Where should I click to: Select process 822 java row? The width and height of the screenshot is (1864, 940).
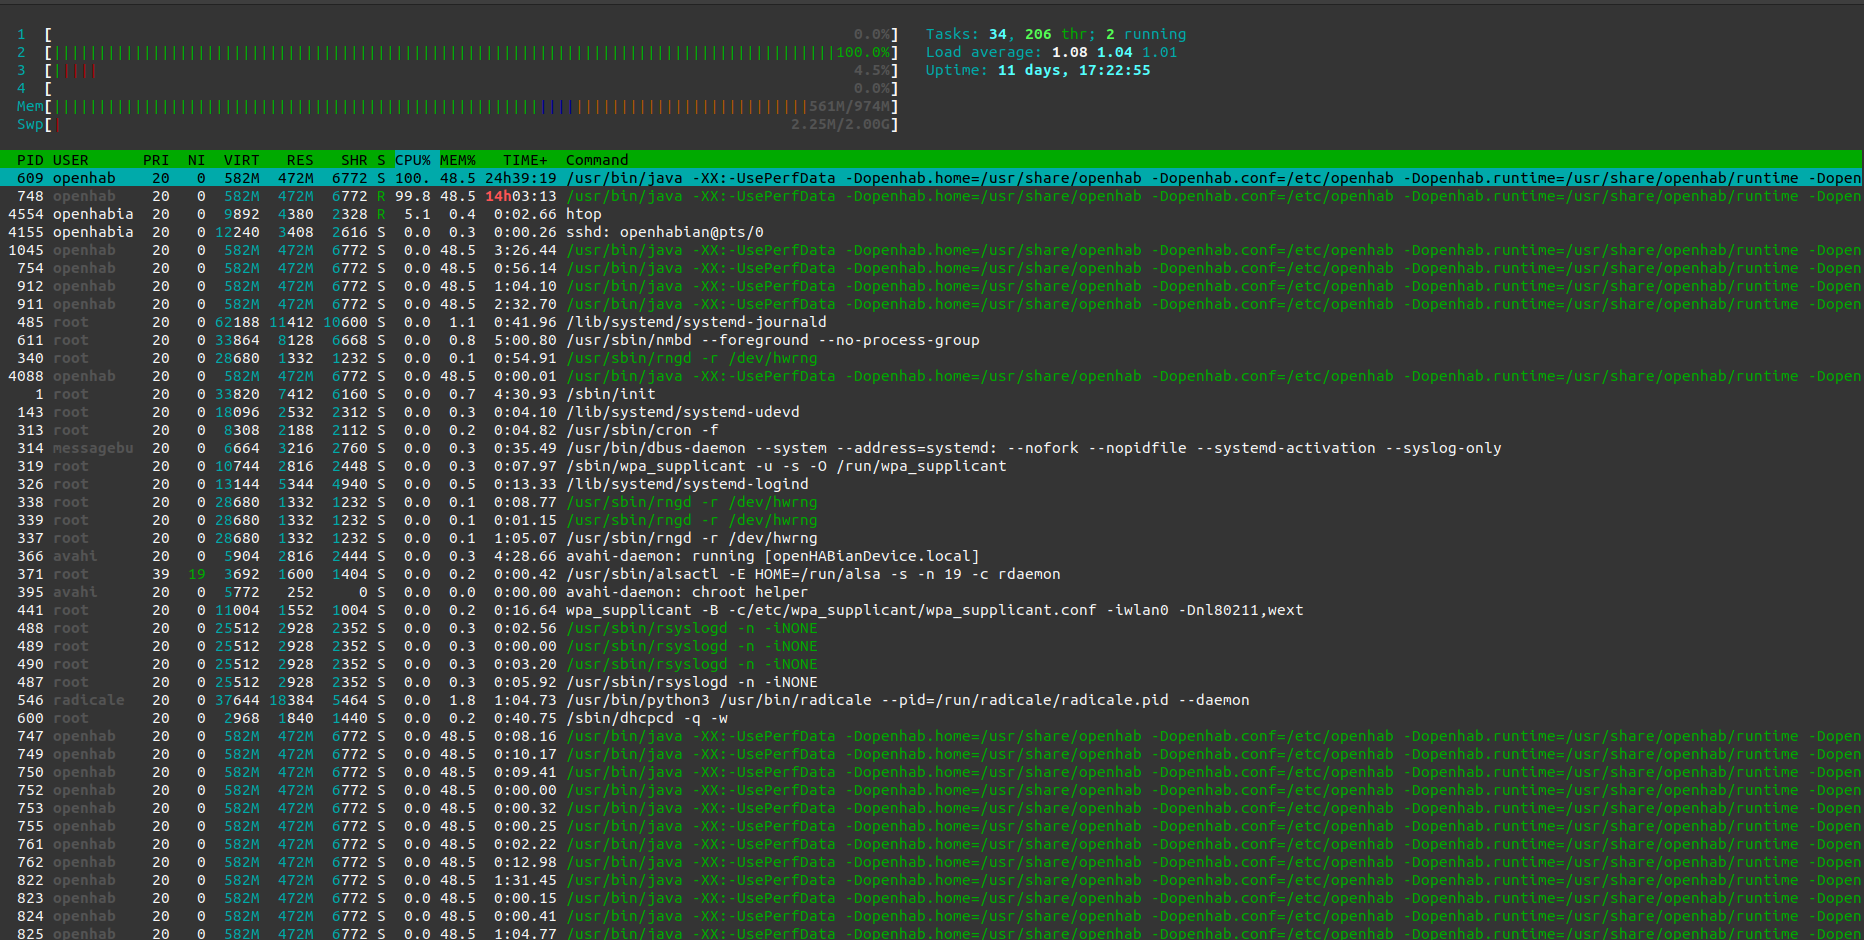[931, 880]
